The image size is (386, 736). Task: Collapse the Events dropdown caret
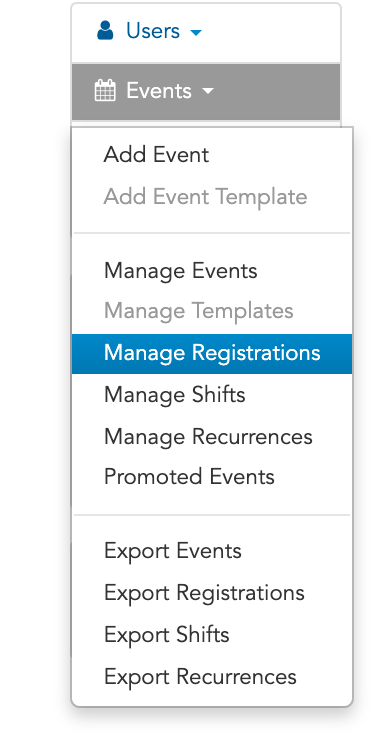tap(208, 91)
